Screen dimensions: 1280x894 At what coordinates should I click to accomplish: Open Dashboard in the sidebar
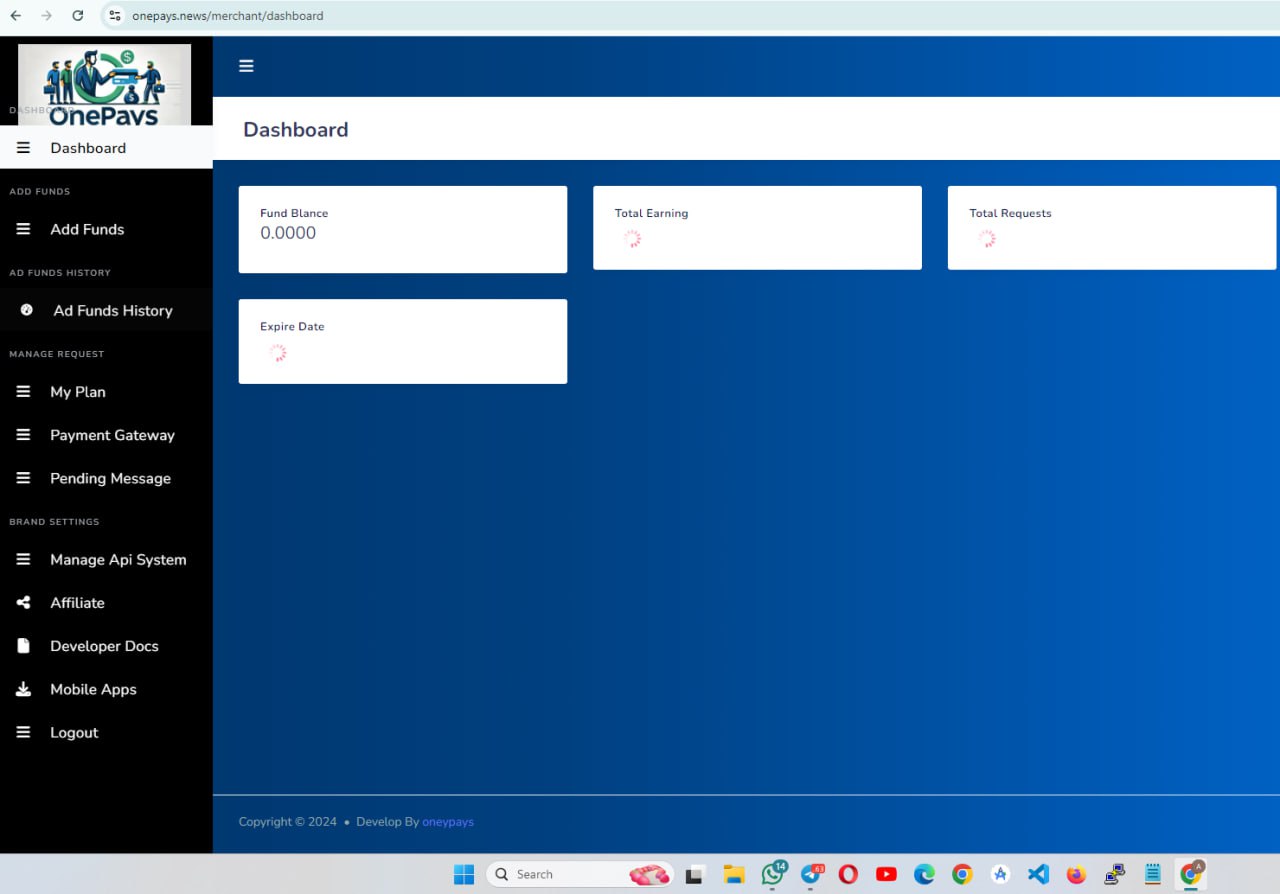tap(88, 148)
